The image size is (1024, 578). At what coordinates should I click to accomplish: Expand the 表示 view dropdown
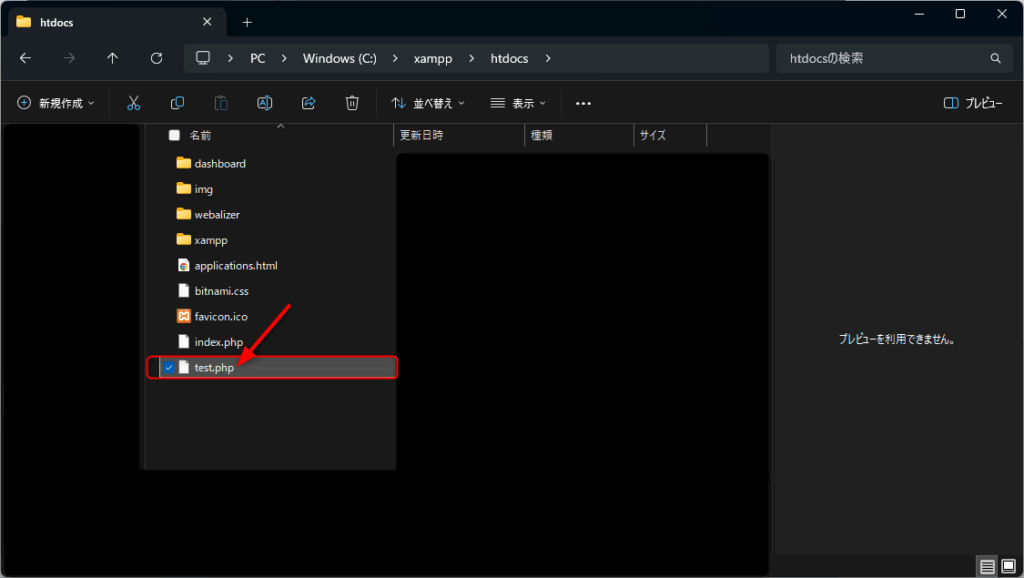[518, 103]
